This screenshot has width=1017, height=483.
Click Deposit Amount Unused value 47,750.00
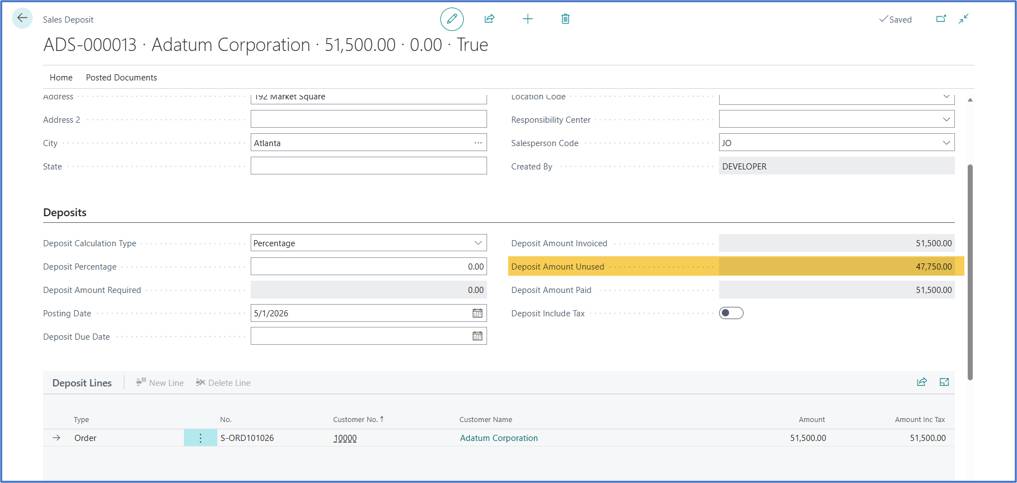837,266
